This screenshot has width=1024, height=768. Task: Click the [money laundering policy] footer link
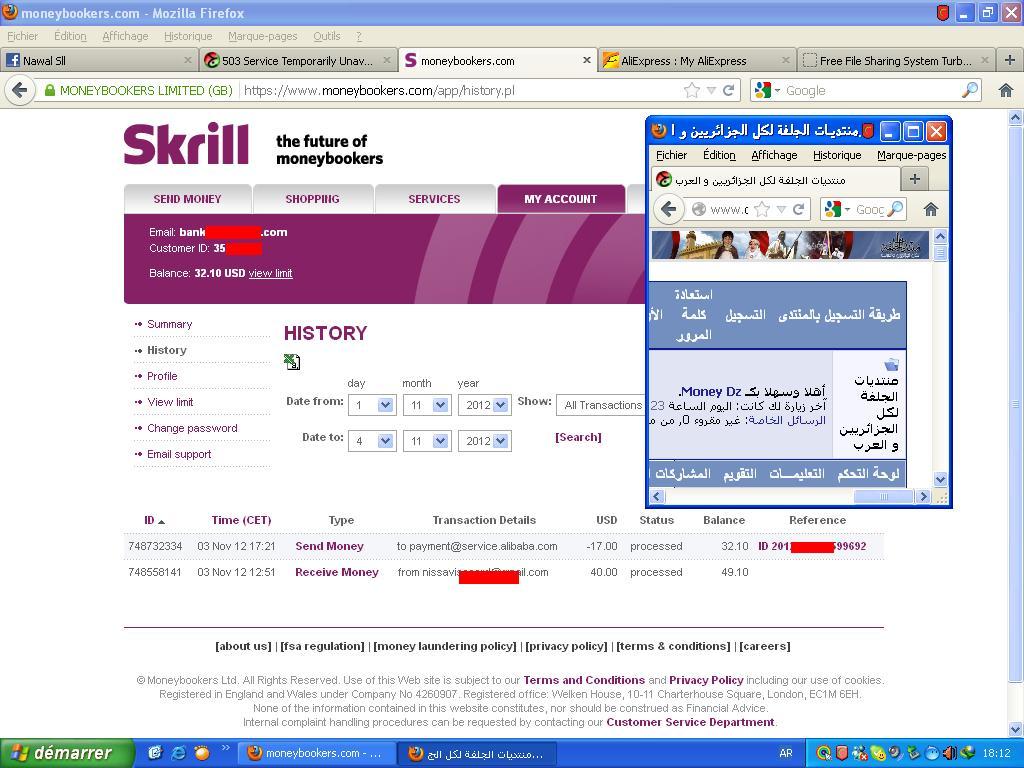445,646
